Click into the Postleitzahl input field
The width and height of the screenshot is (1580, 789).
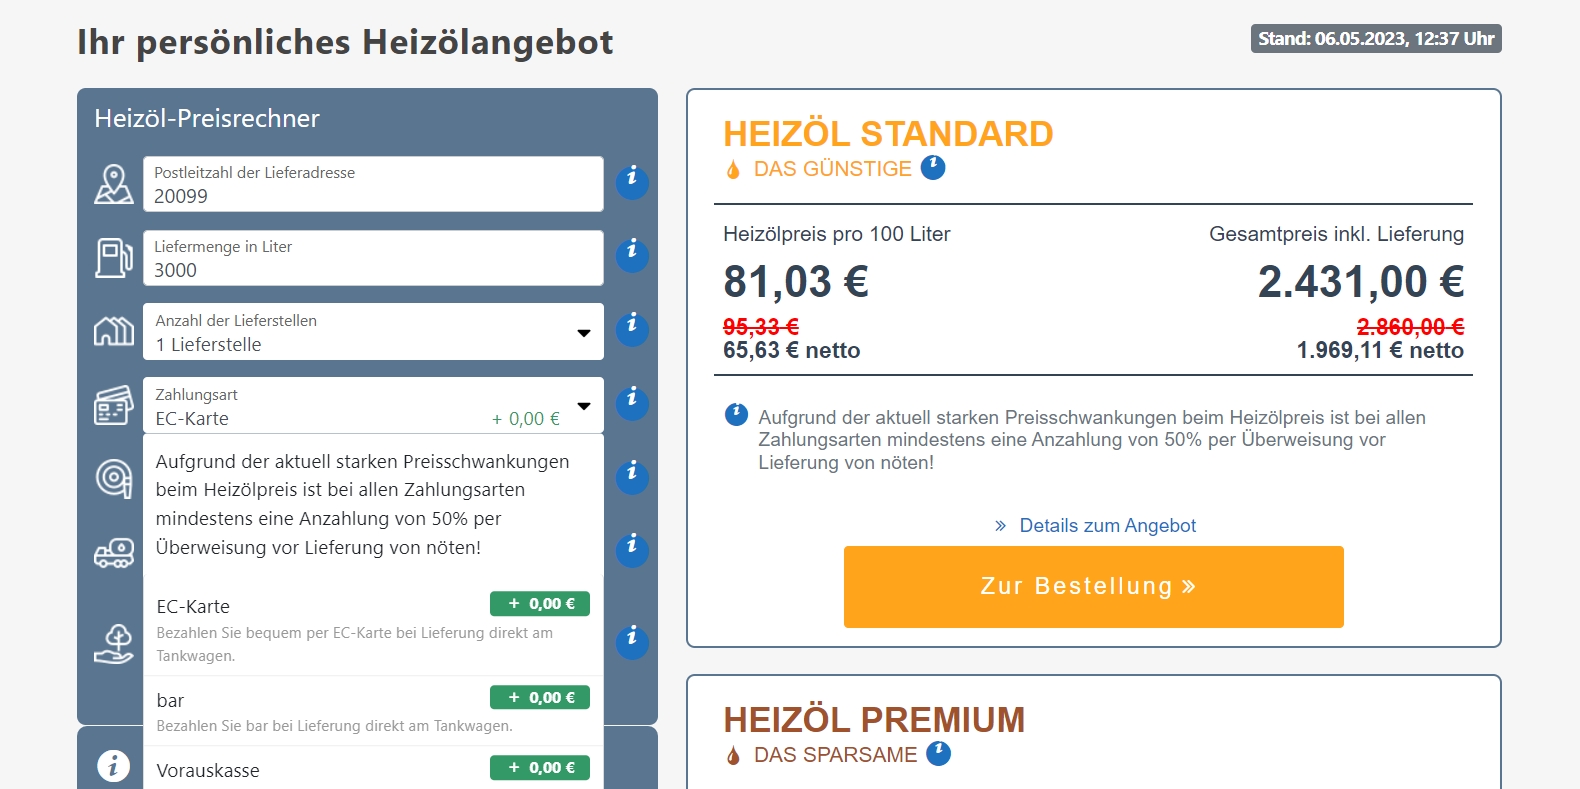373,184
